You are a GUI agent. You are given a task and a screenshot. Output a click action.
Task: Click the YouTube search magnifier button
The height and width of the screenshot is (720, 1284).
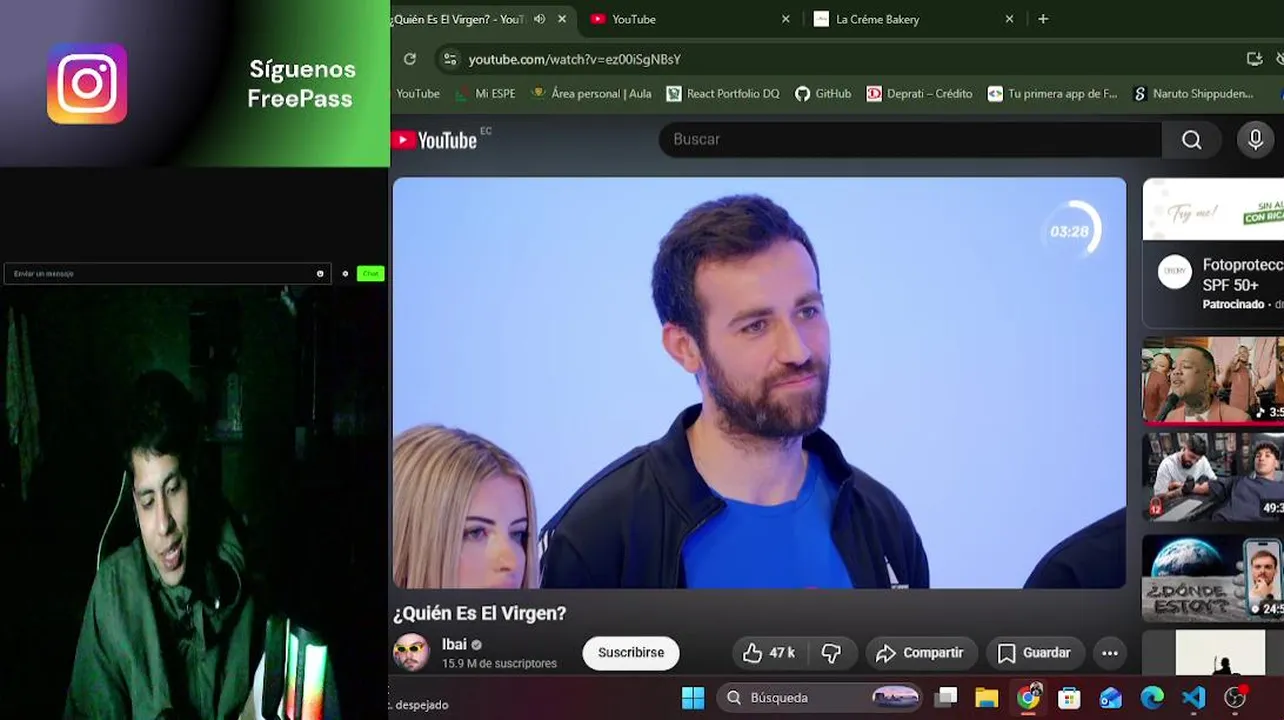(1191, 140)
